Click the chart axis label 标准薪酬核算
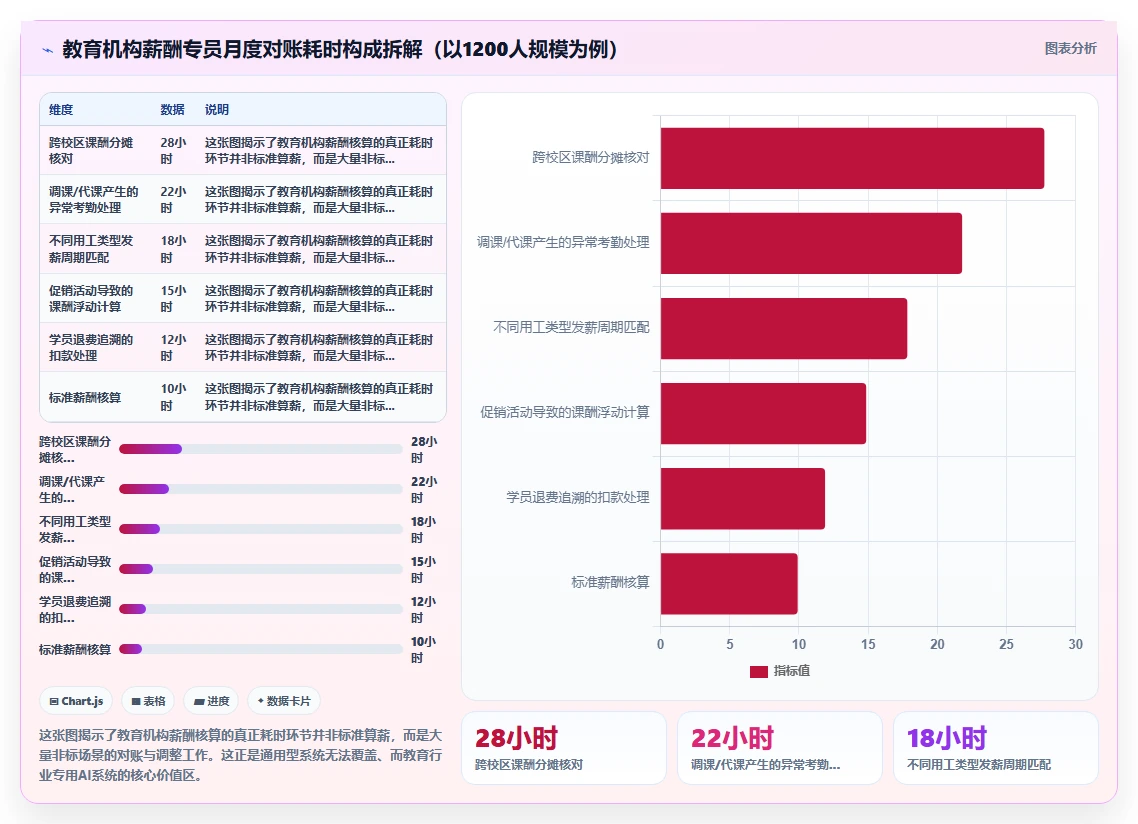This screenshot has width=1138, height=824. 610,582
